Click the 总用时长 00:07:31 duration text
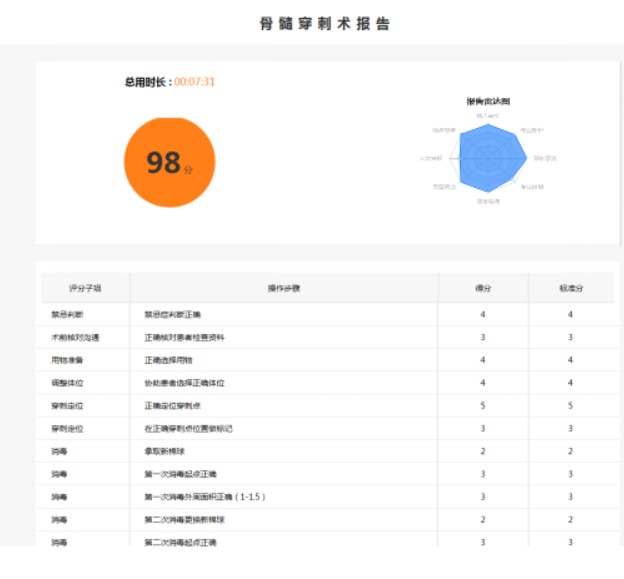The height and width of the screenshot is (579, 624). point(169,82)
